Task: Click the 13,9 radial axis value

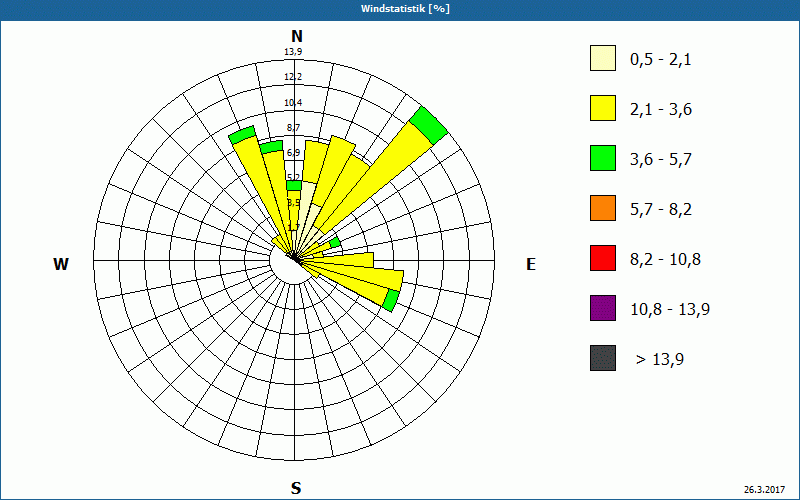Action: coord(293,51)
